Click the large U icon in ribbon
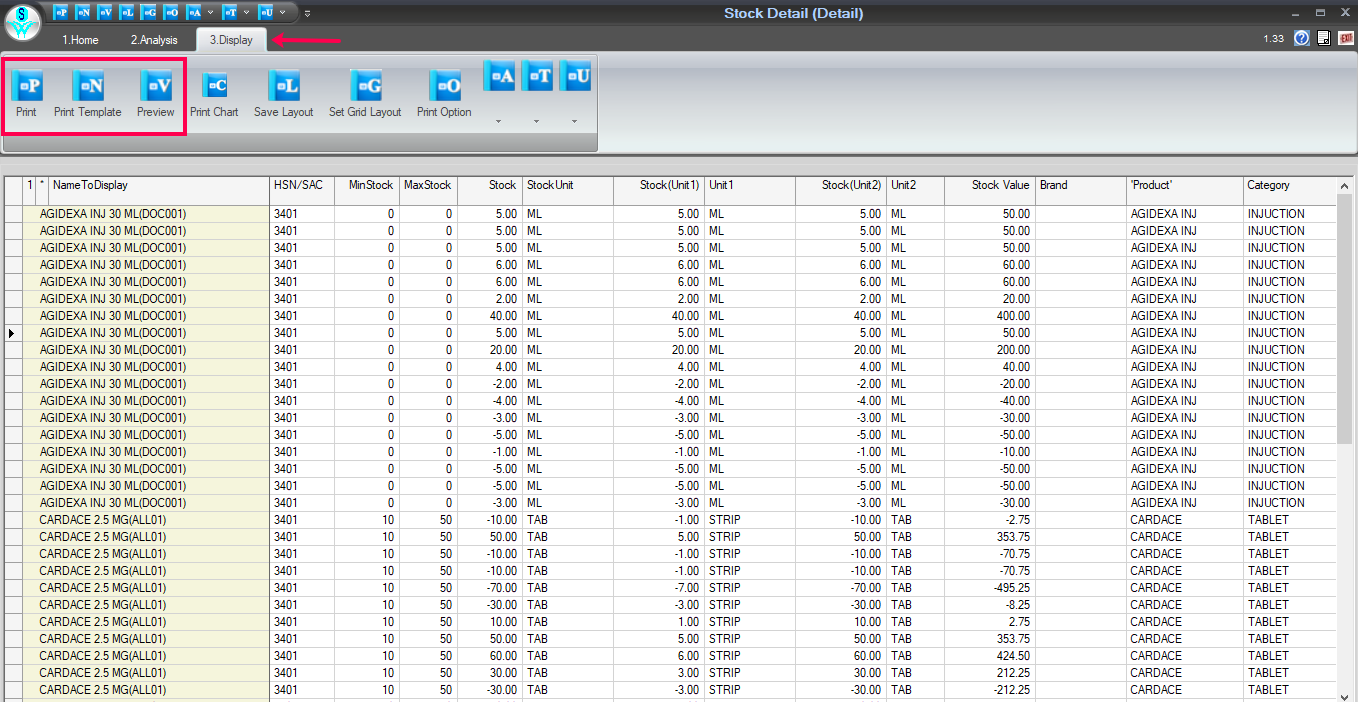 575,76
